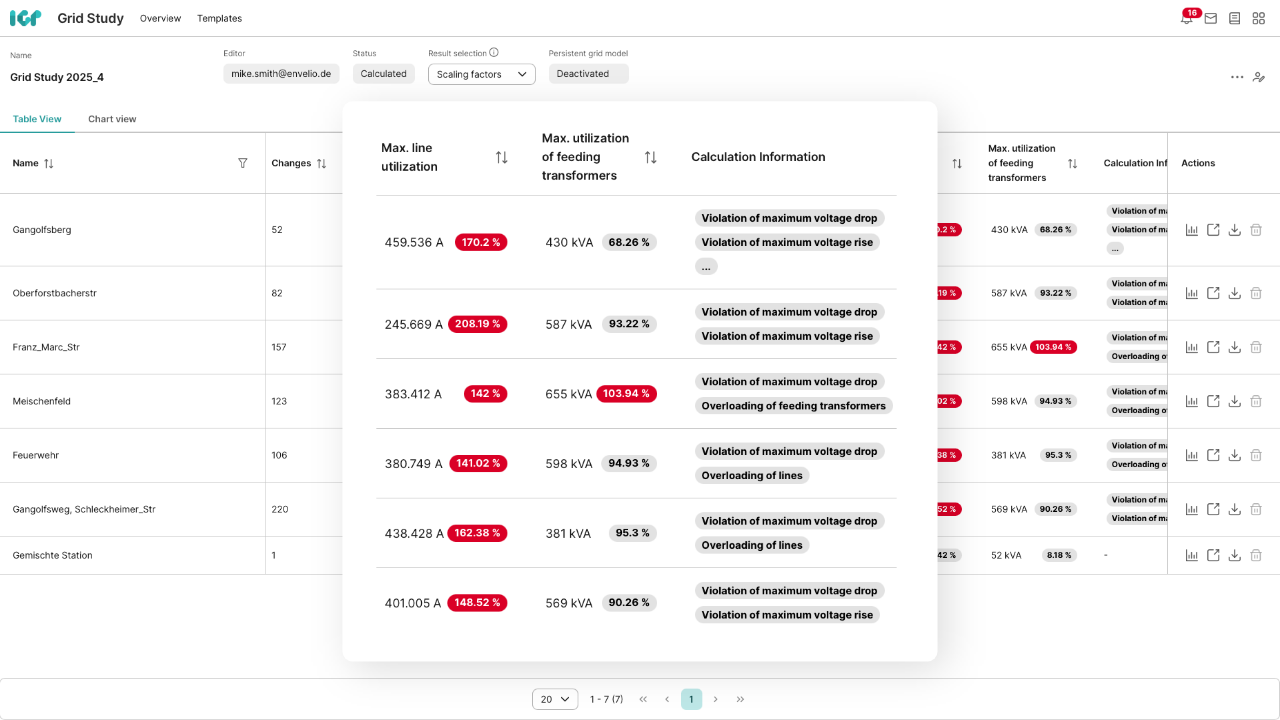Screen dimensions: 1280x720
Task: Go to the Overview page link
Action: coord(160,18)
